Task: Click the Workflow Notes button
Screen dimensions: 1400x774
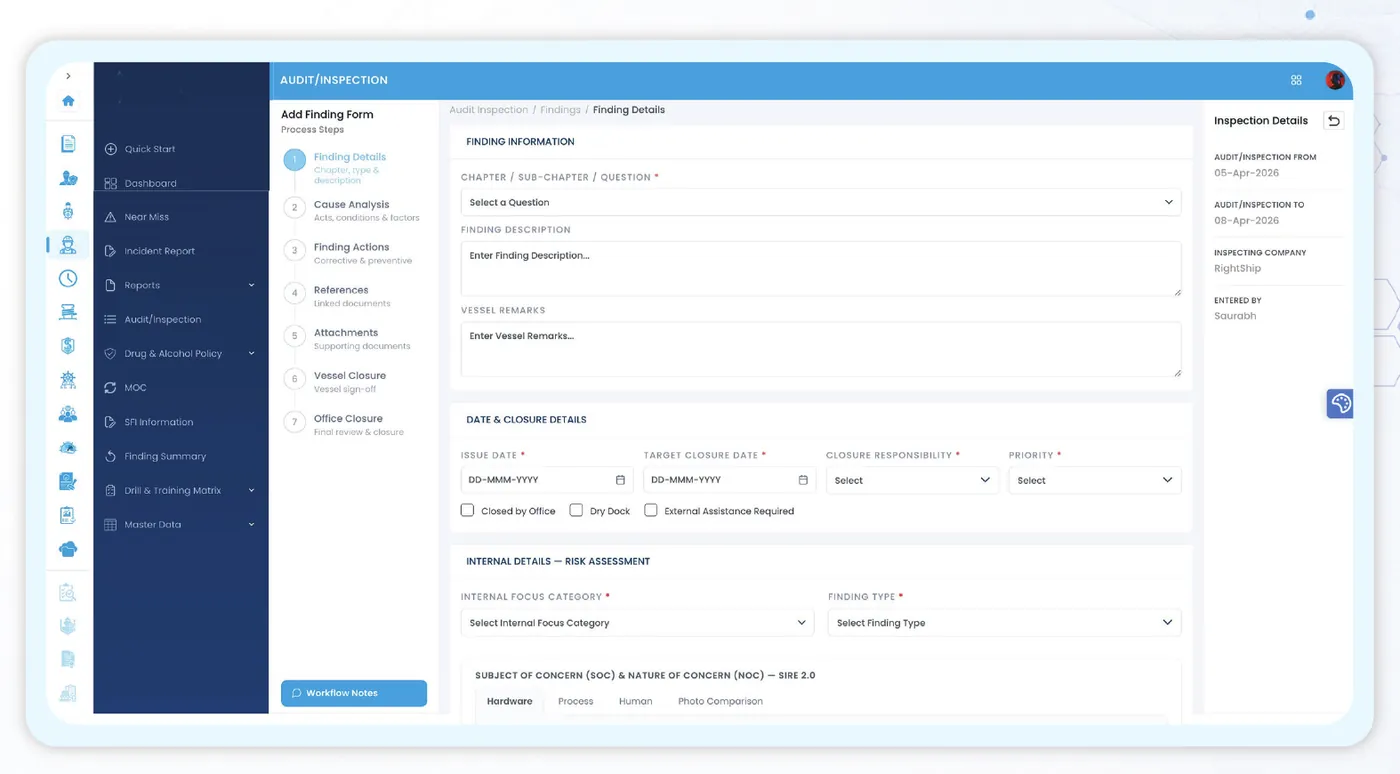Action: coord(354,693)
